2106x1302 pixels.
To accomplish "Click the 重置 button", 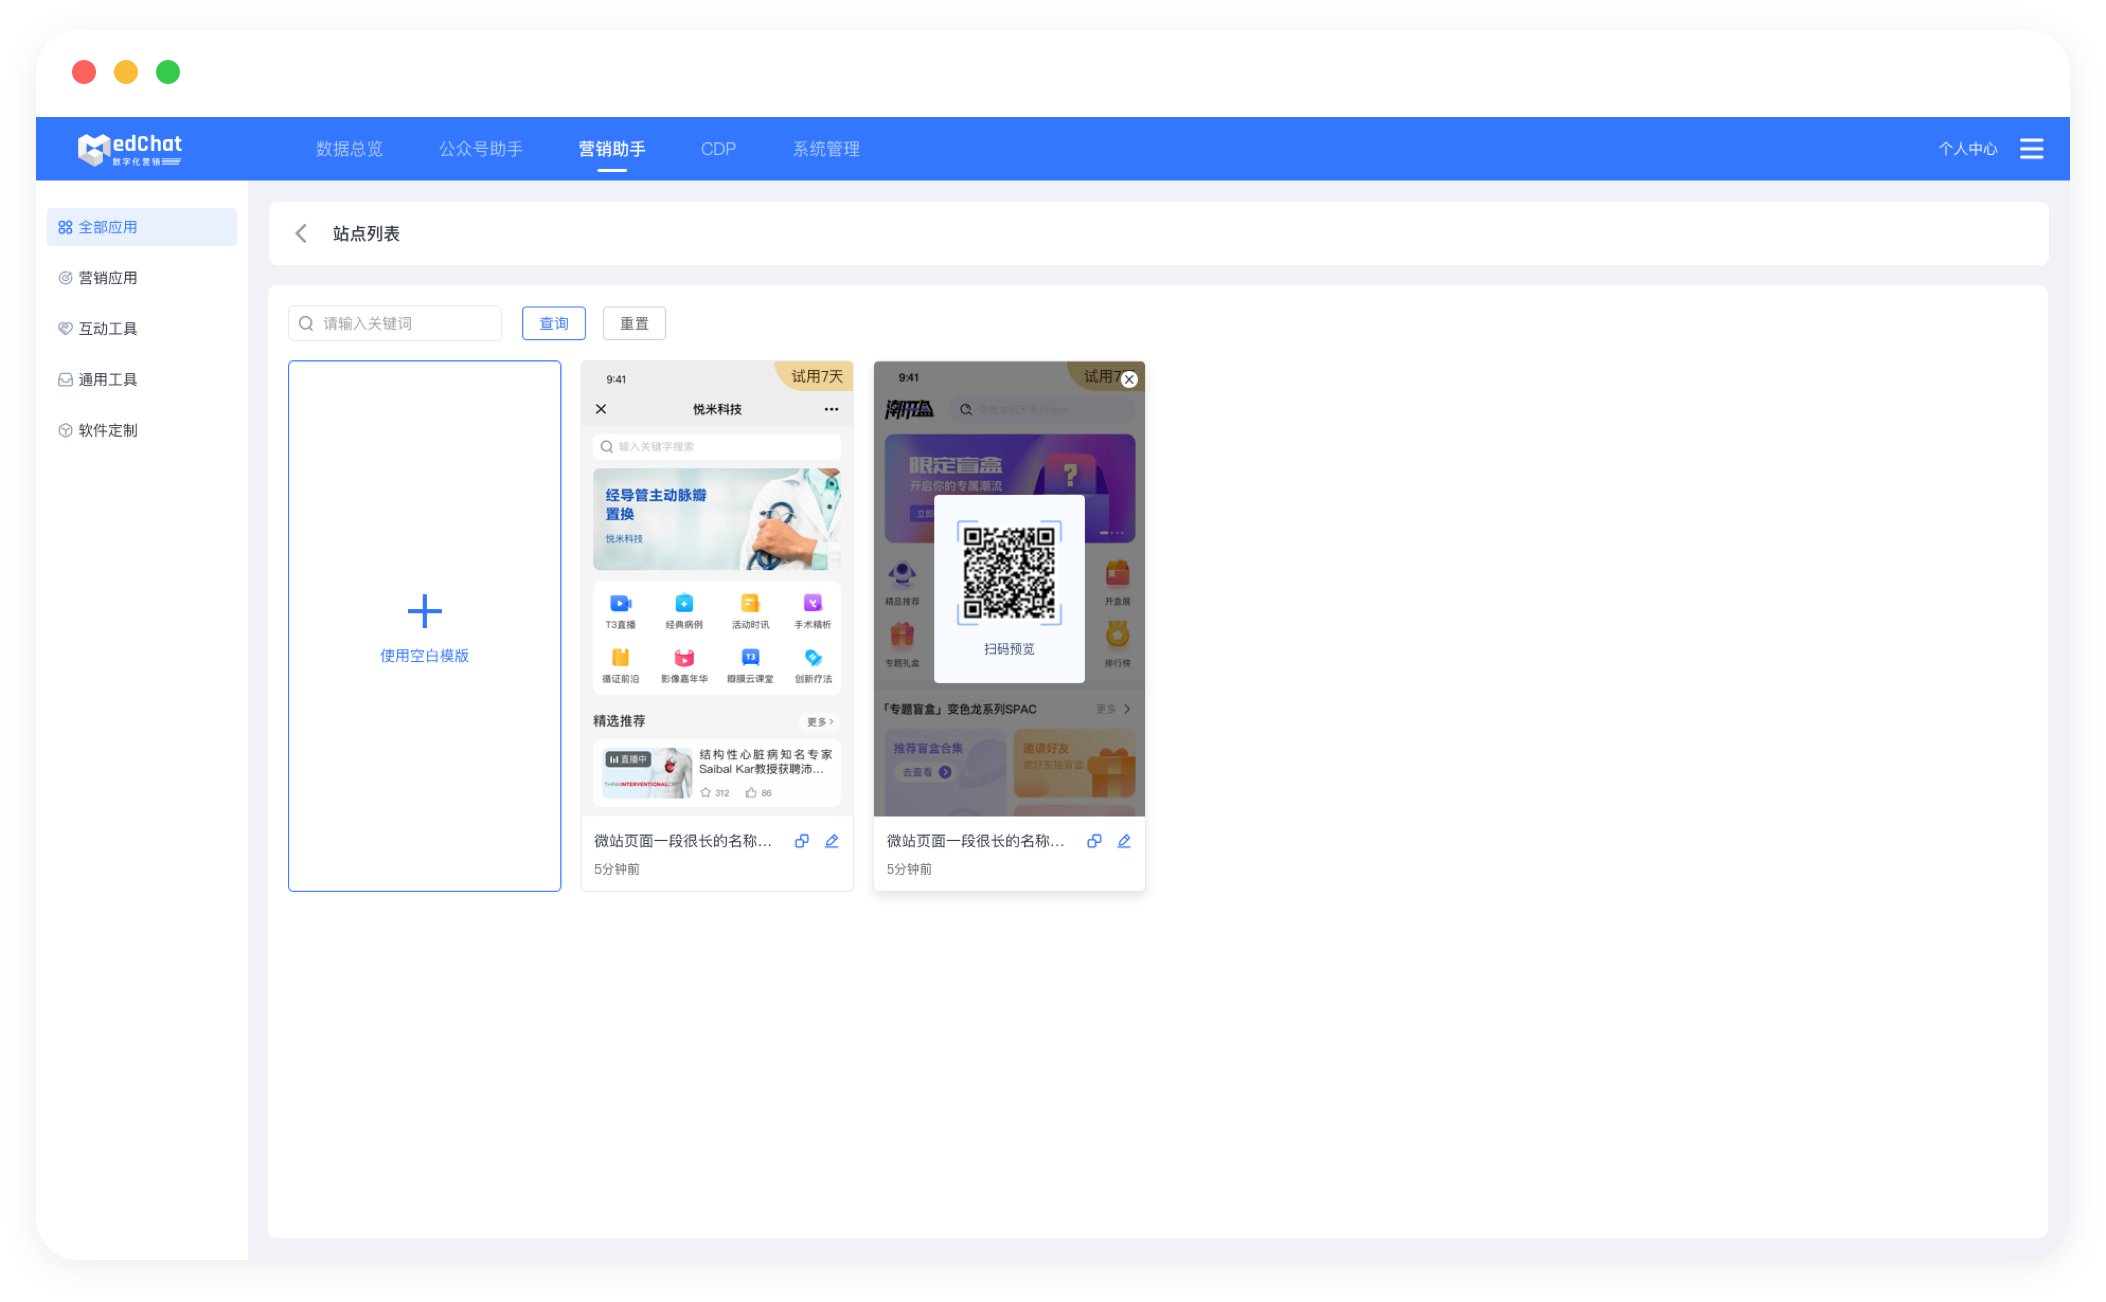I will [x=635, y=324].
